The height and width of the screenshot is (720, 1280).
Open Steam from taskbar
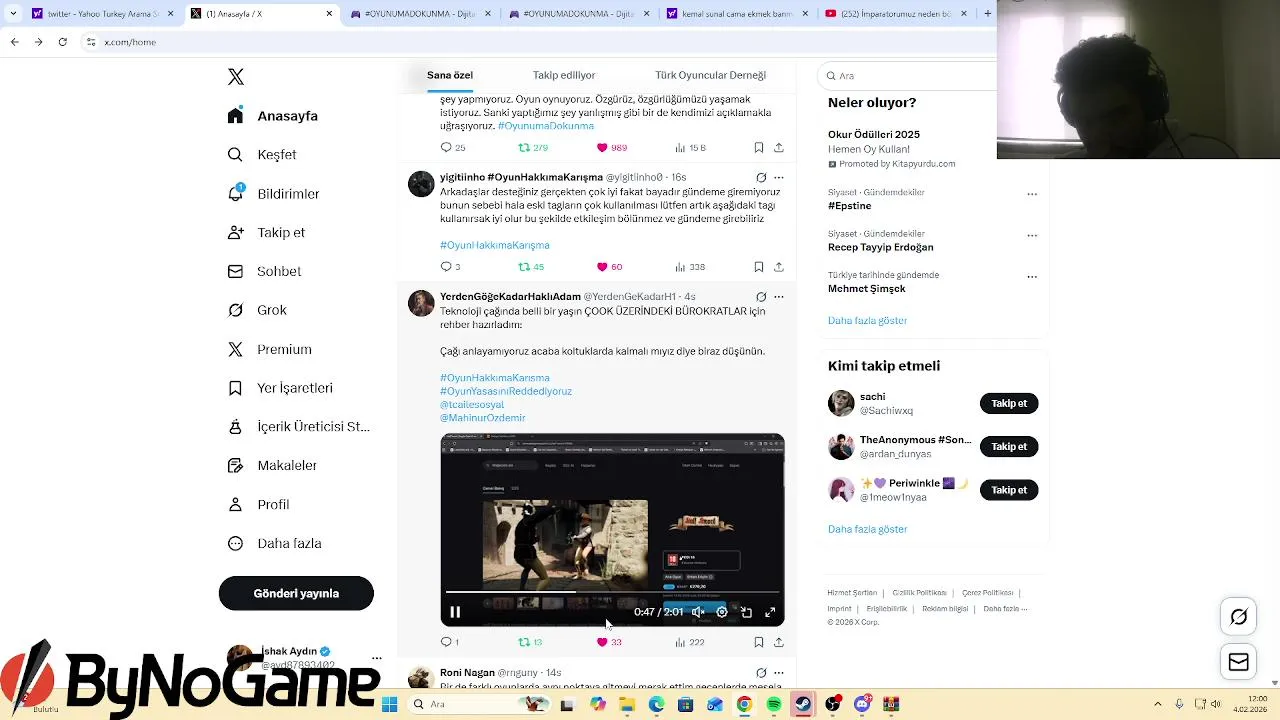803,705
